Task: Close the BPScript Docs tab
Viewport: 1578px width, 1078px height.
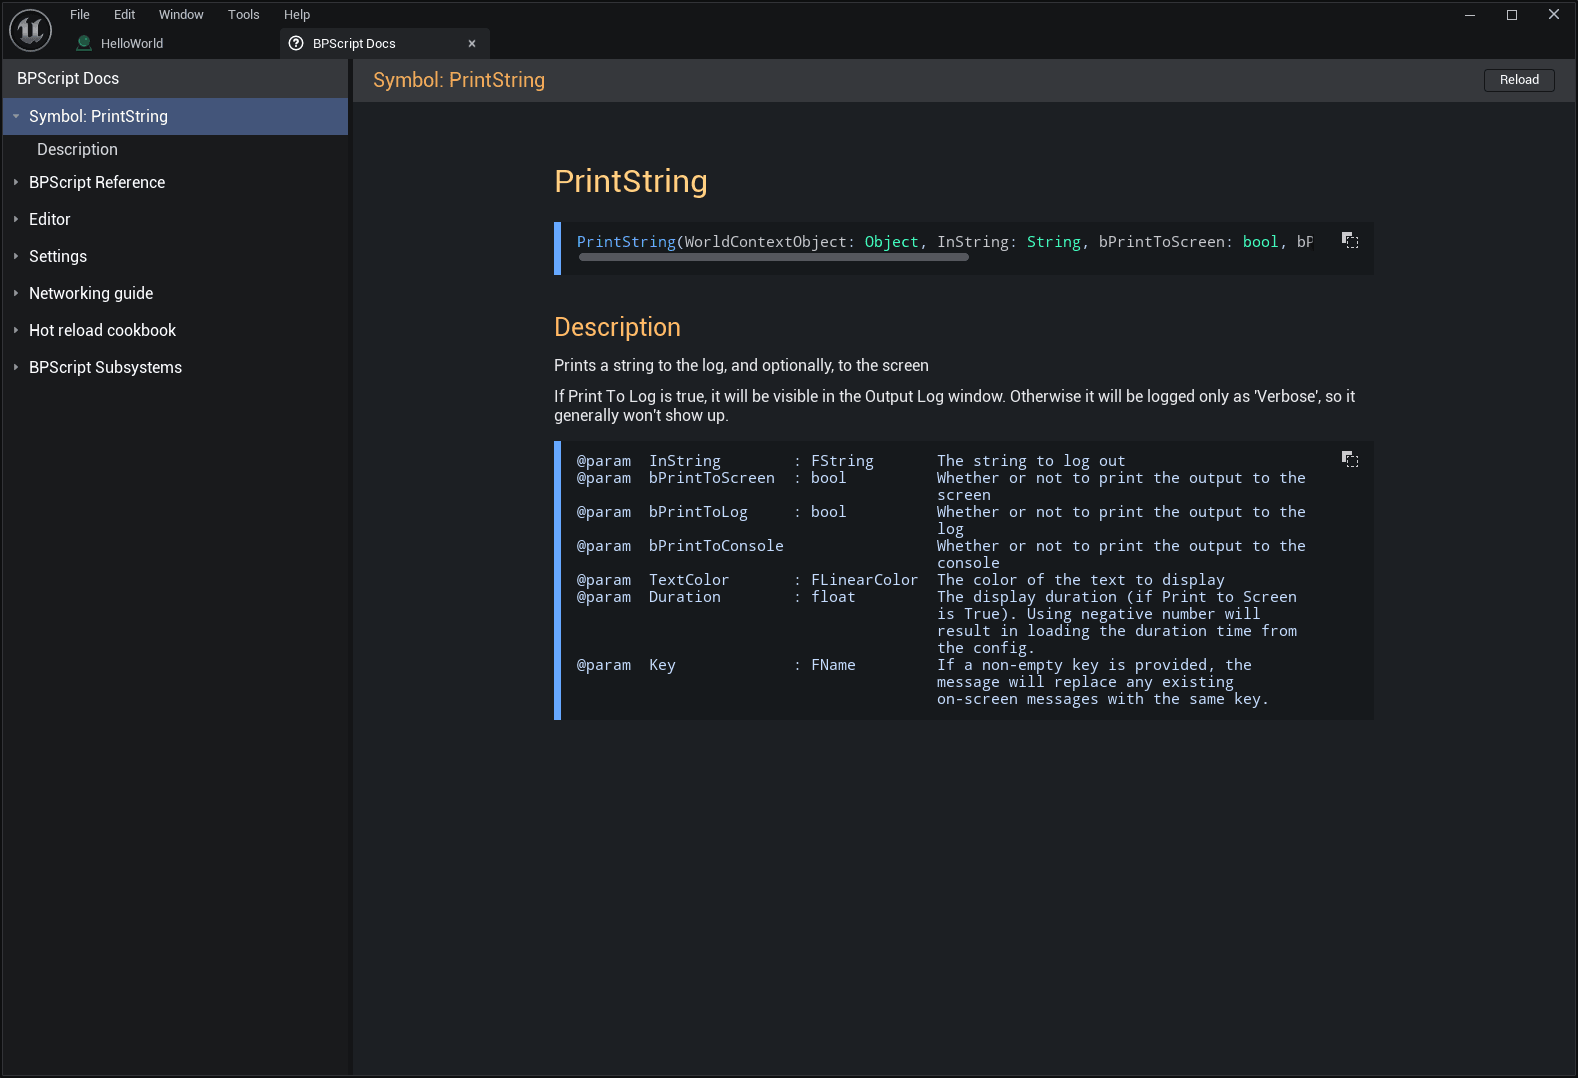Action: click(x=472, y=43)
